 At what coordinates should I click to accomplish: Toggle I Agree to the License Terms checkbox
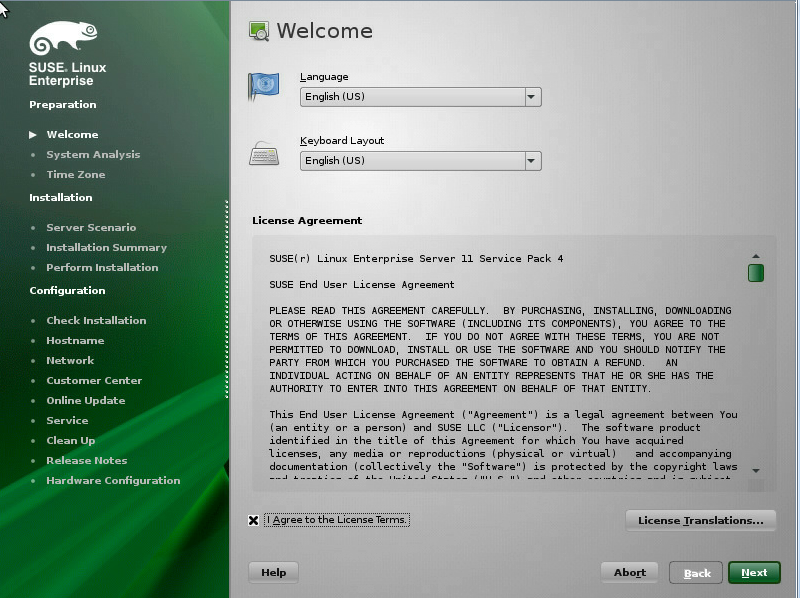click(x=254, y=520)
